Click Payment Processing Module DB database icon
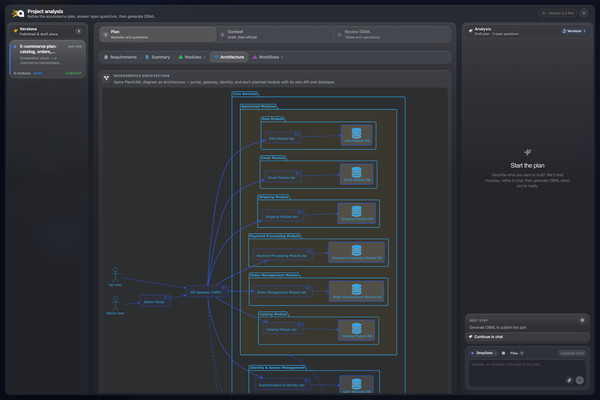 tap(357, 252)
